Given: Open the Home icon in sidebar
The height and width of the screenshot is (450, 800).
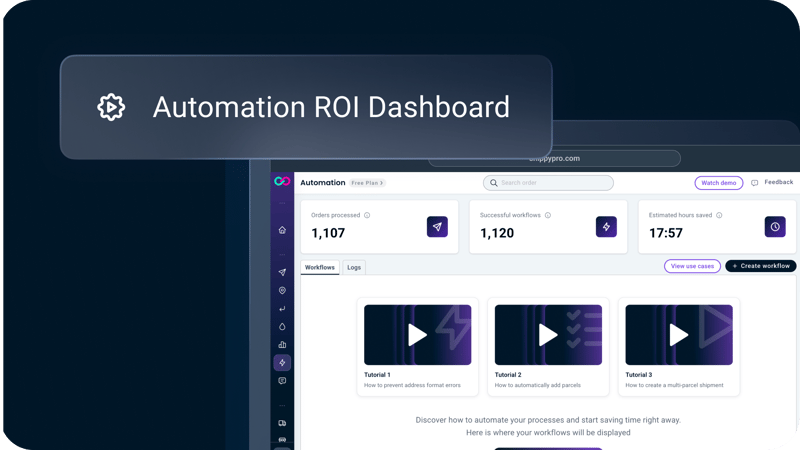Looking at the screenshot, I should [282, 230].
